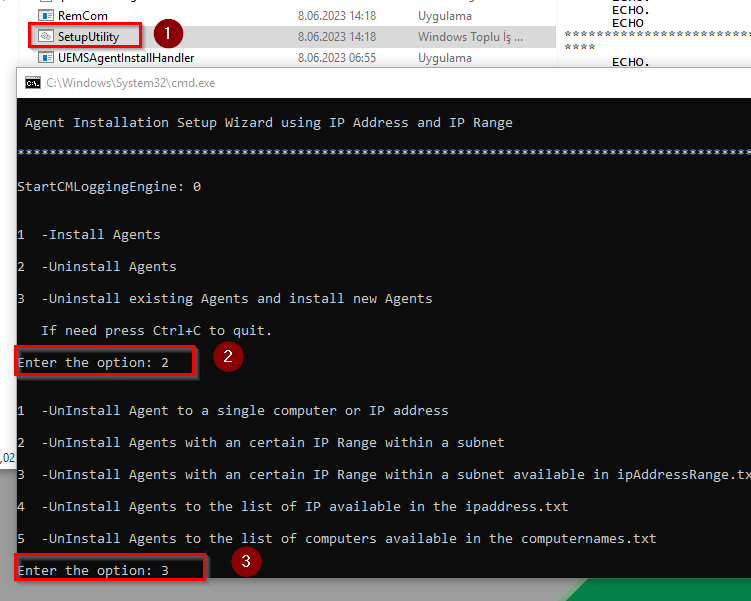Click the first 'Enter the option: 2' prompt
Viewport: 751px width, 601px height.
[x=93, y=363]
